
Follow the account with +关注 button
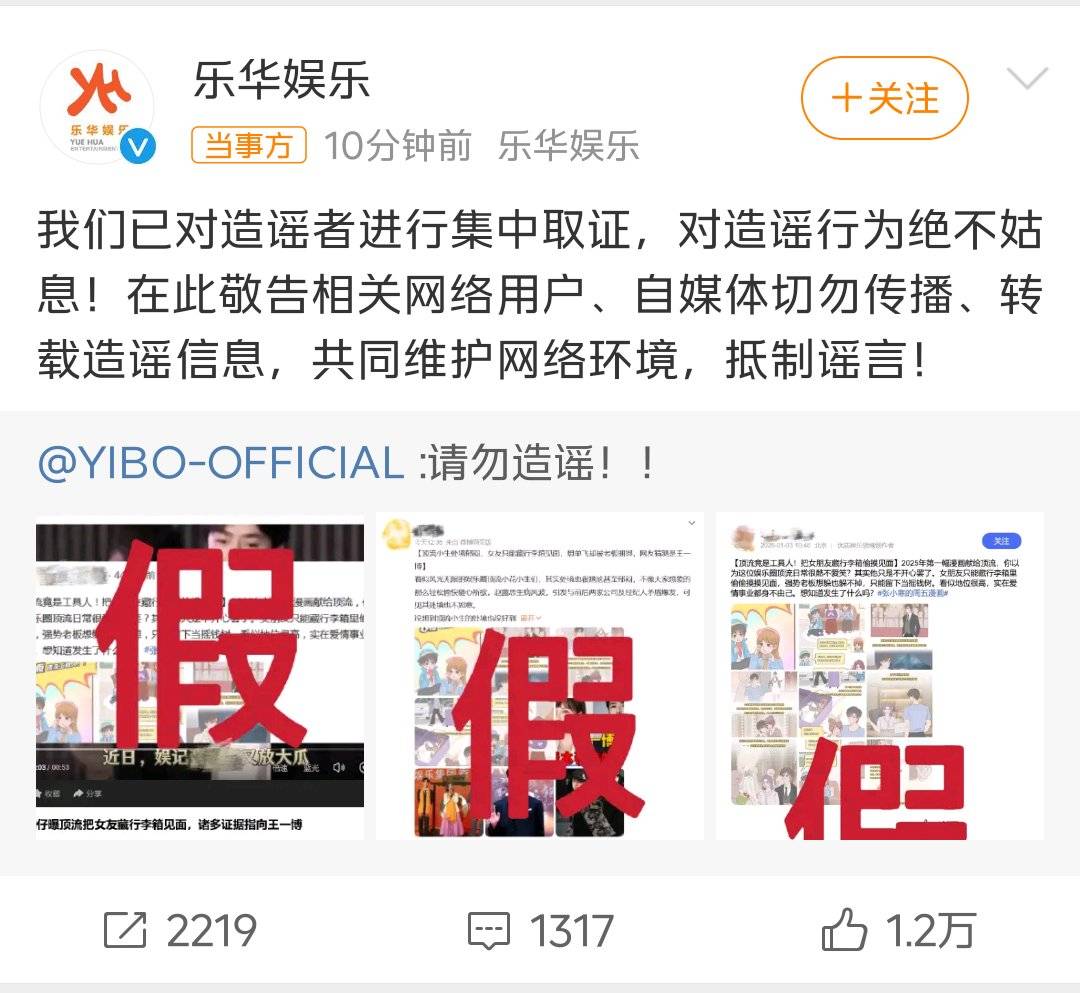click(x=884, y=98)
